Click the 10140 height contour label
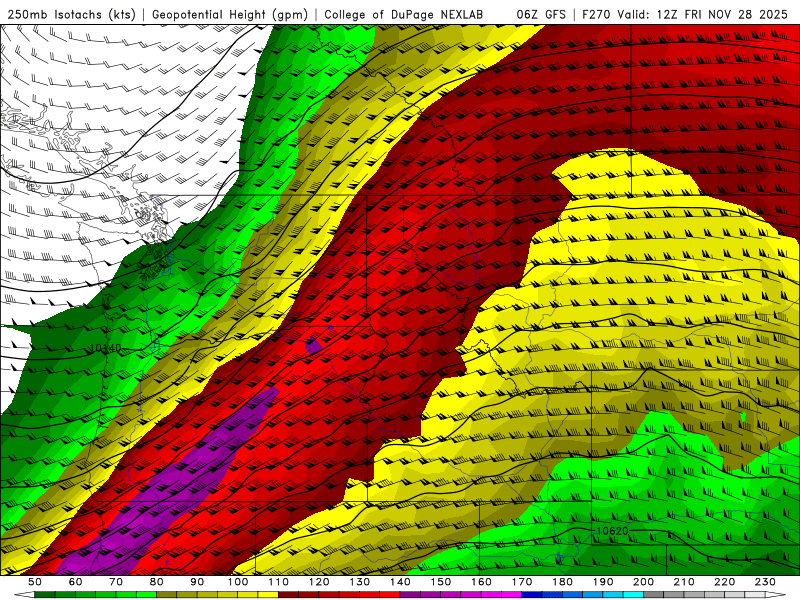800x600 pixels. (x=105, y=348)
